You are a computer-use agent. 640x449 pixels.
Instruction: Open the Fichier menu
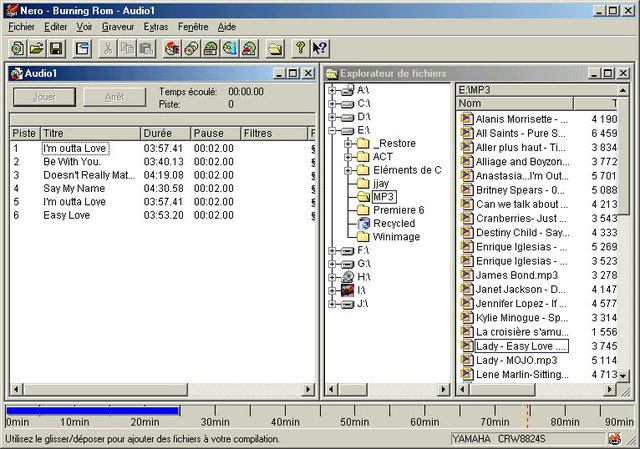21,27
